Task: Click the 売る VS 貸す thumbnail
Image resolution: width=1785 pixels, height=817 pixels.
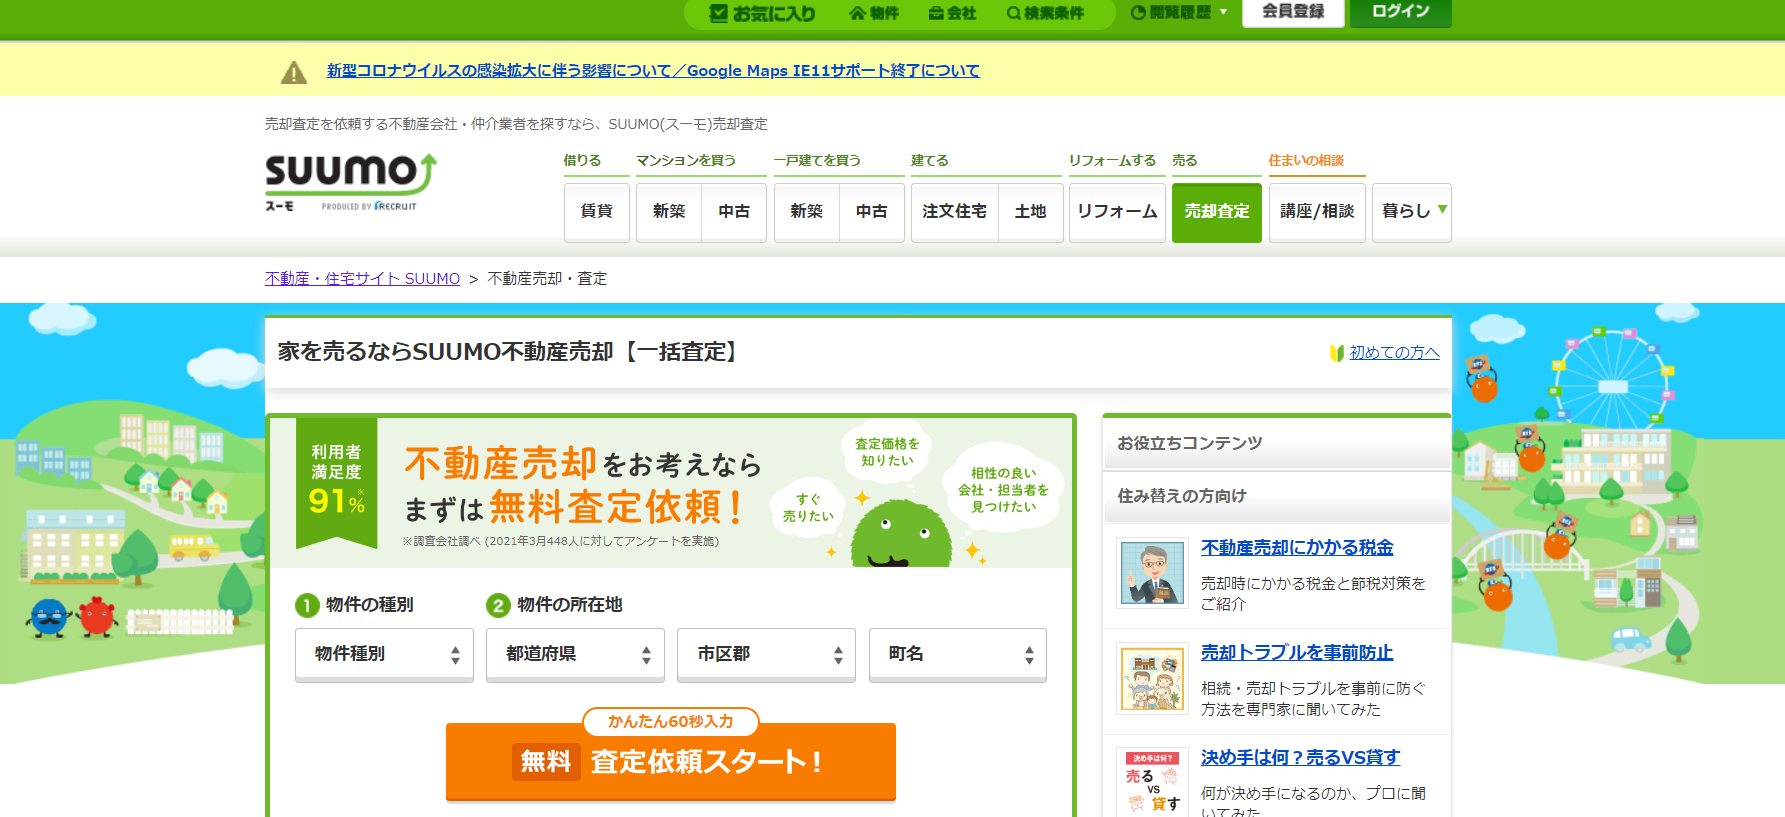Action: [x=1152, y=782]
